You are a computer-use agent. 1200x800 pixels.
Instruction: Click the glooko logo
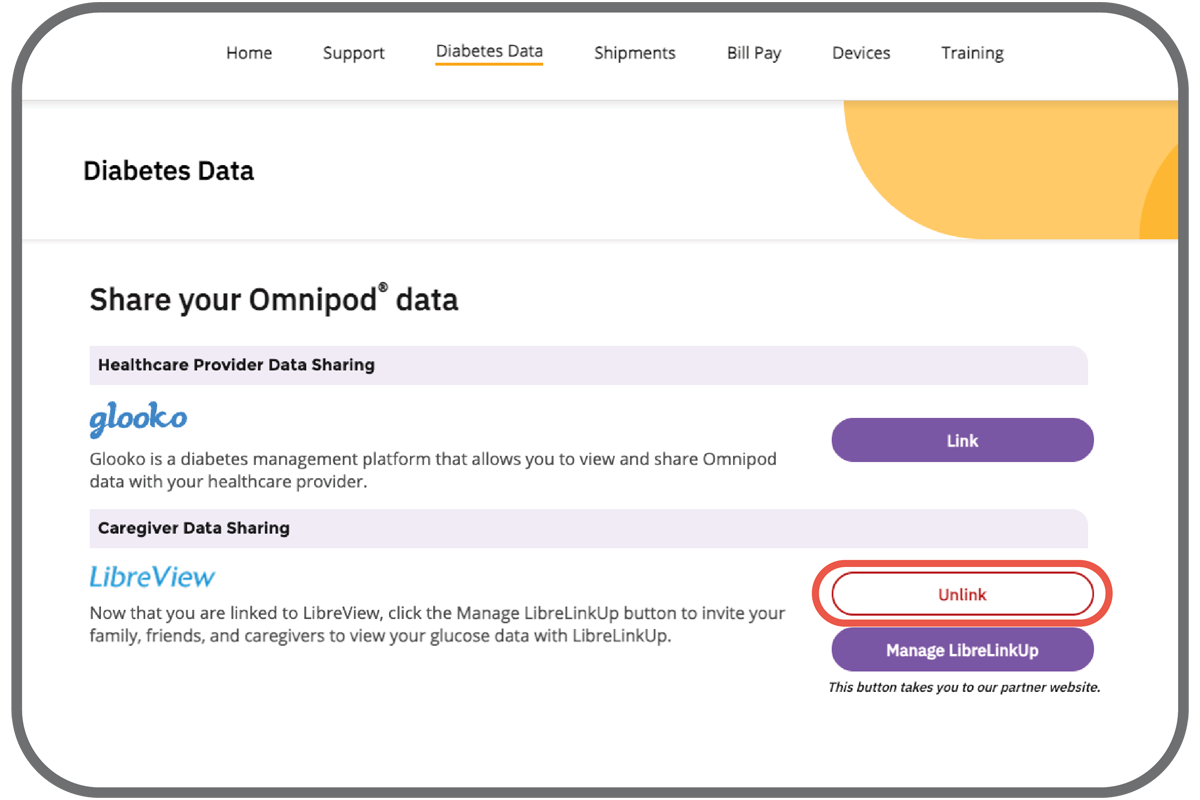(138, 420)
